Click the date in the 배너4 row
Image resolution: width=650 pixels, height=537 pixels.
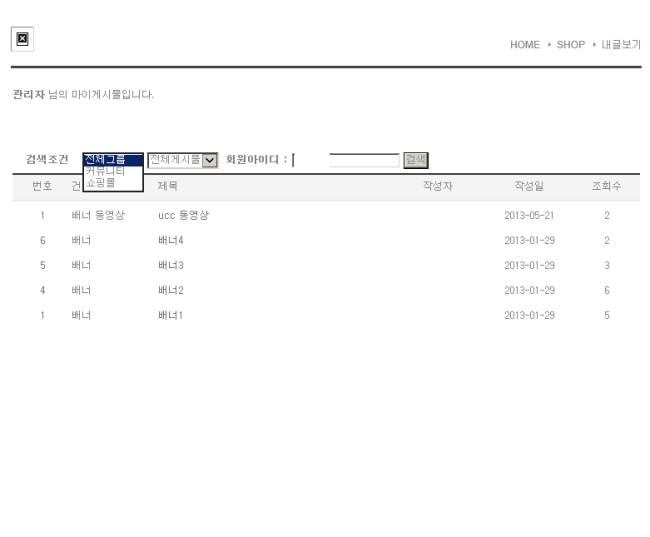coord(529,241)
